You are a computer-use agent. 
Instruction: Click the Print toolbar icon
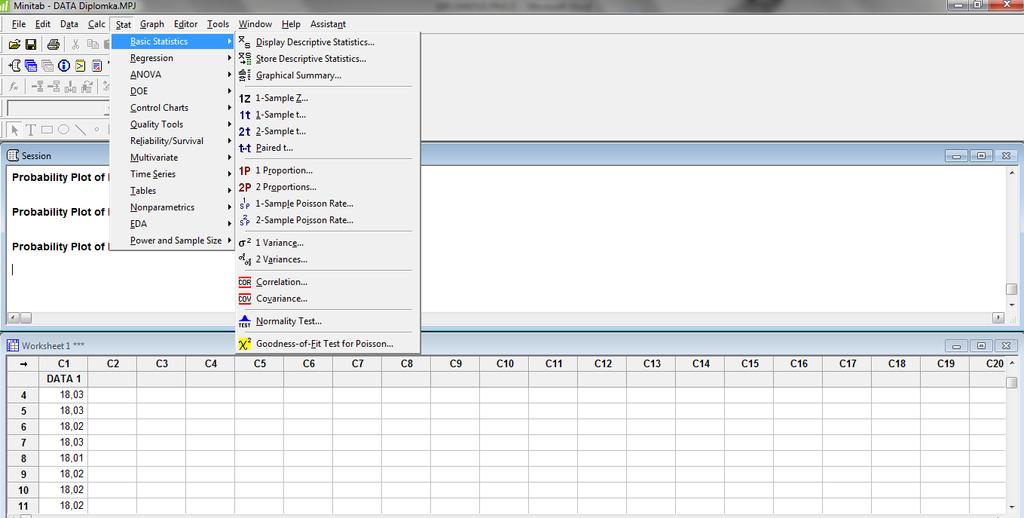tap(54, 44)
